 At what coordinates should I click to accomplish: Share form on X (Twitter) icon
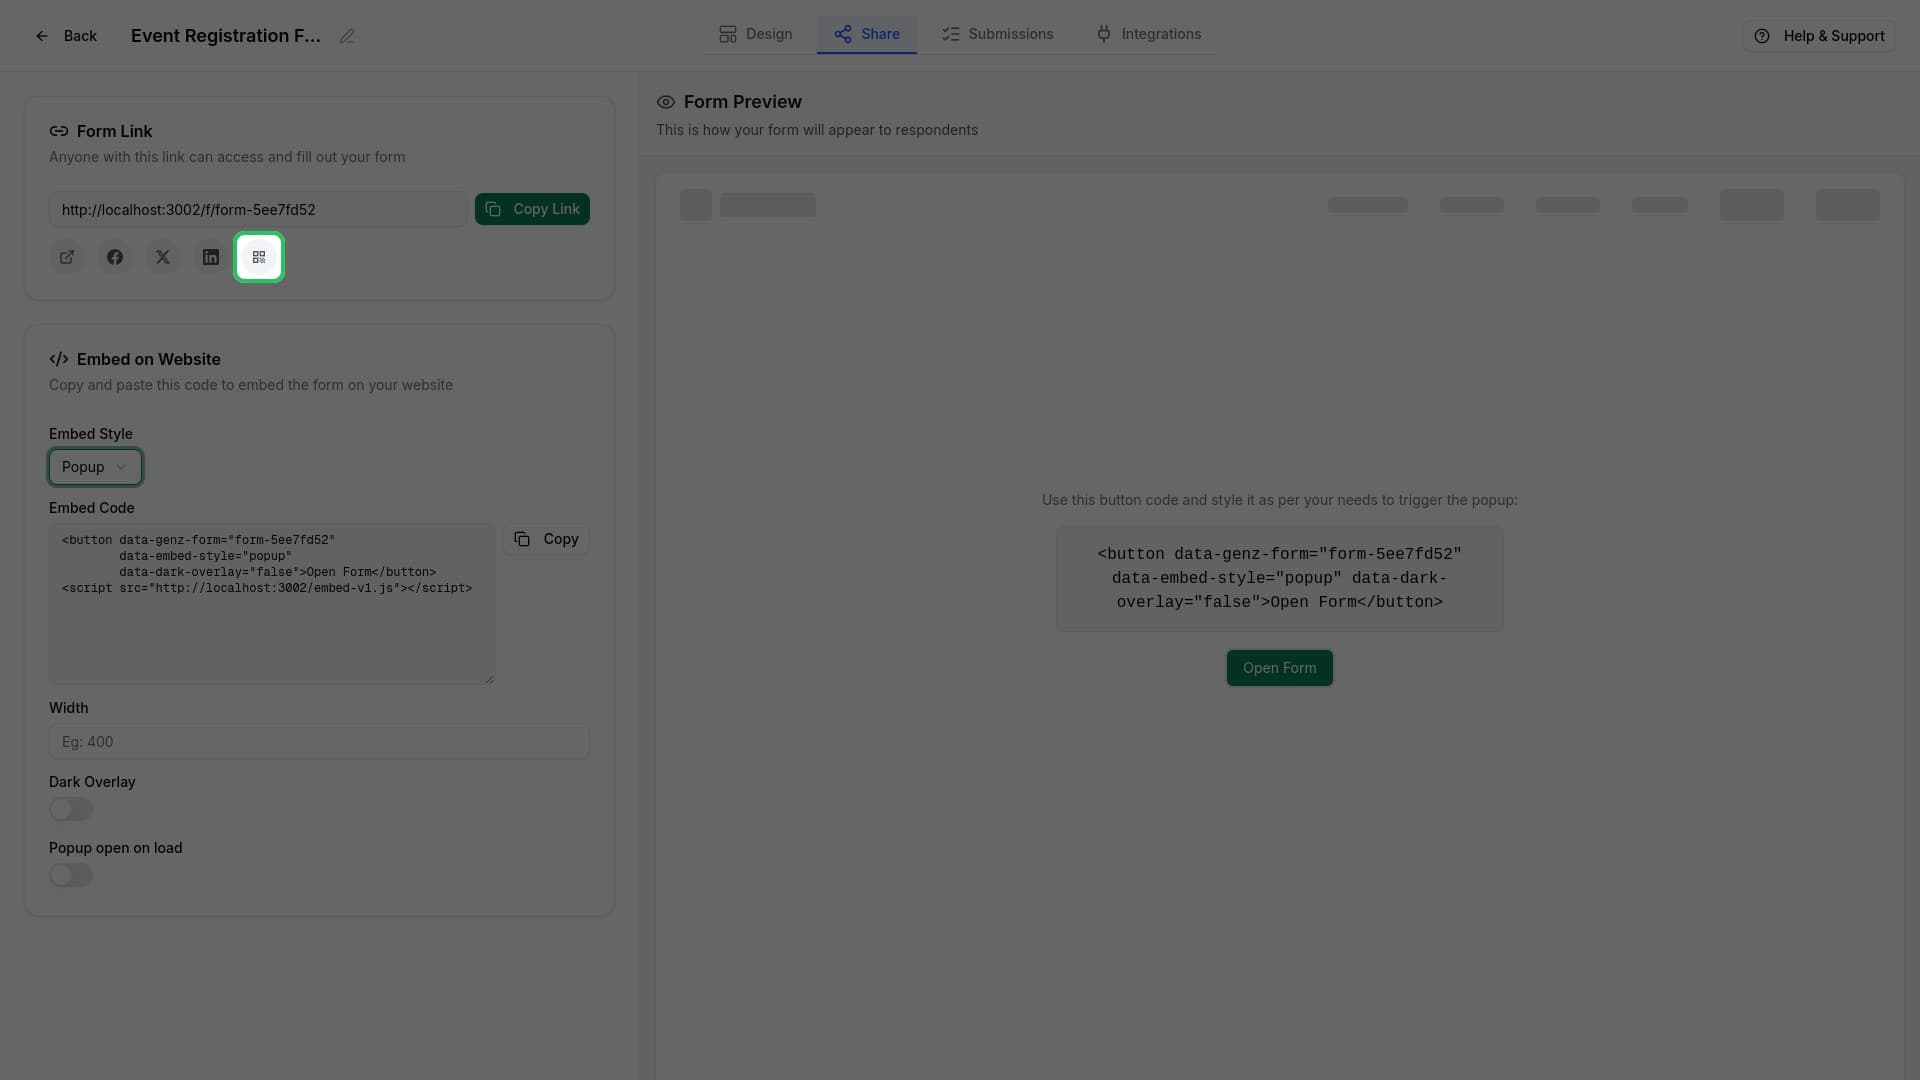(163, 257)
